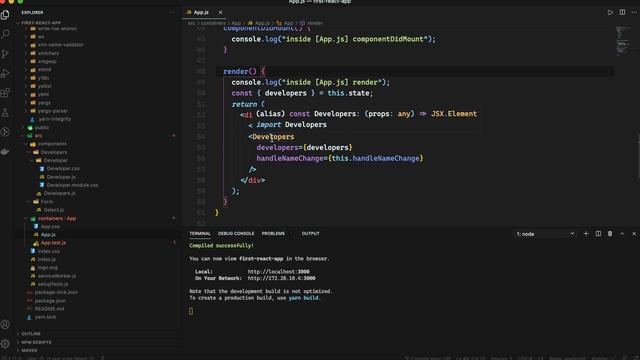Open the Manage gear in activity bar

pos(5,344)
